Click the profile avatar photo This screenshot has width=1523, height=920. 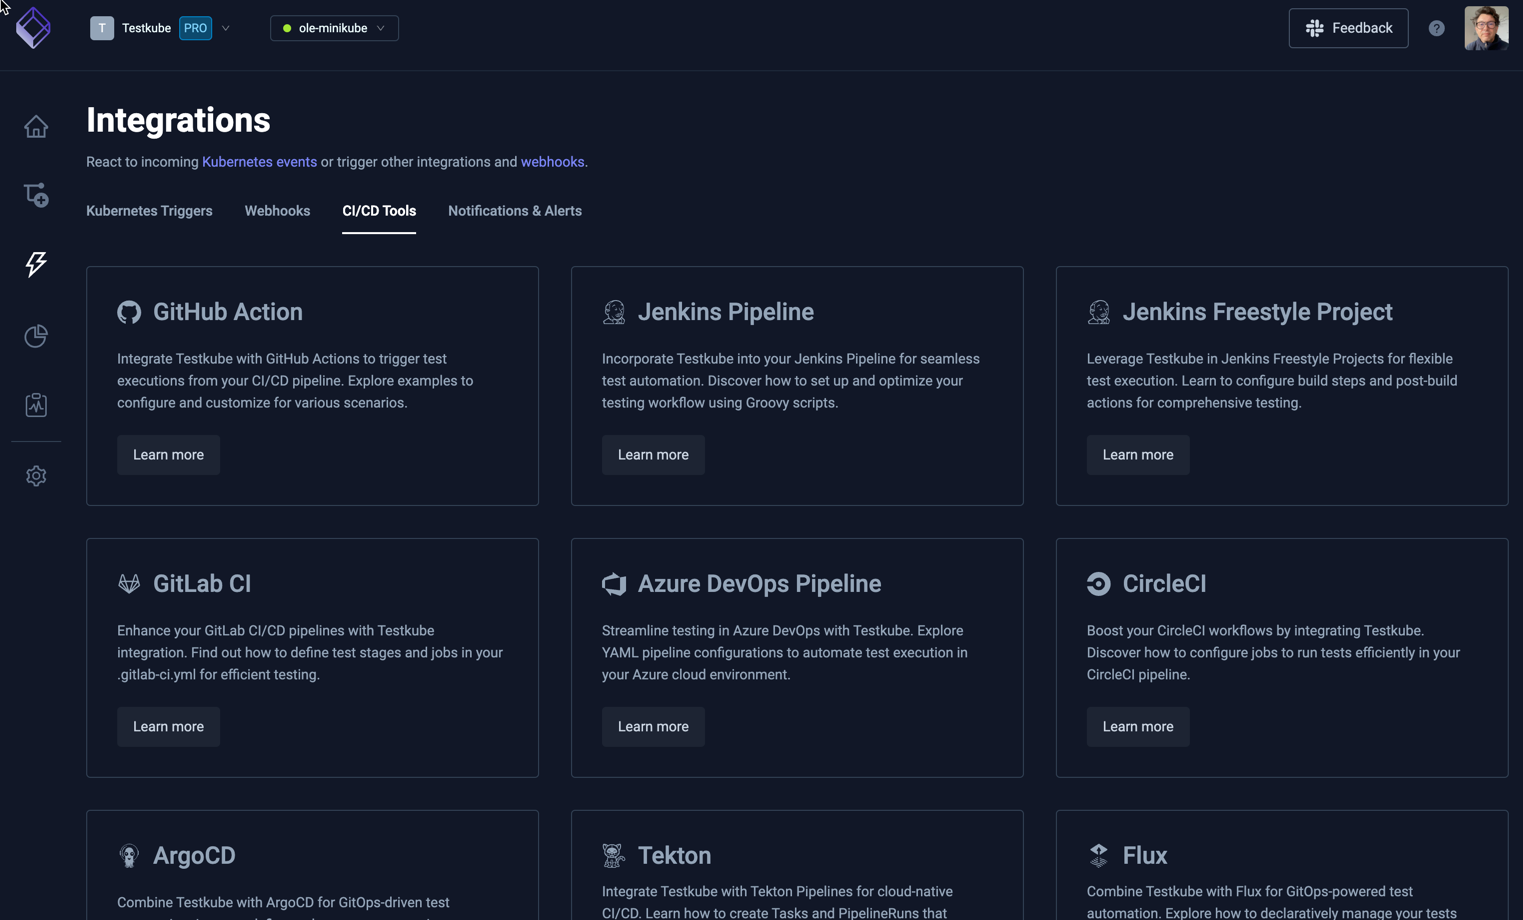[x=1486, y=28]
